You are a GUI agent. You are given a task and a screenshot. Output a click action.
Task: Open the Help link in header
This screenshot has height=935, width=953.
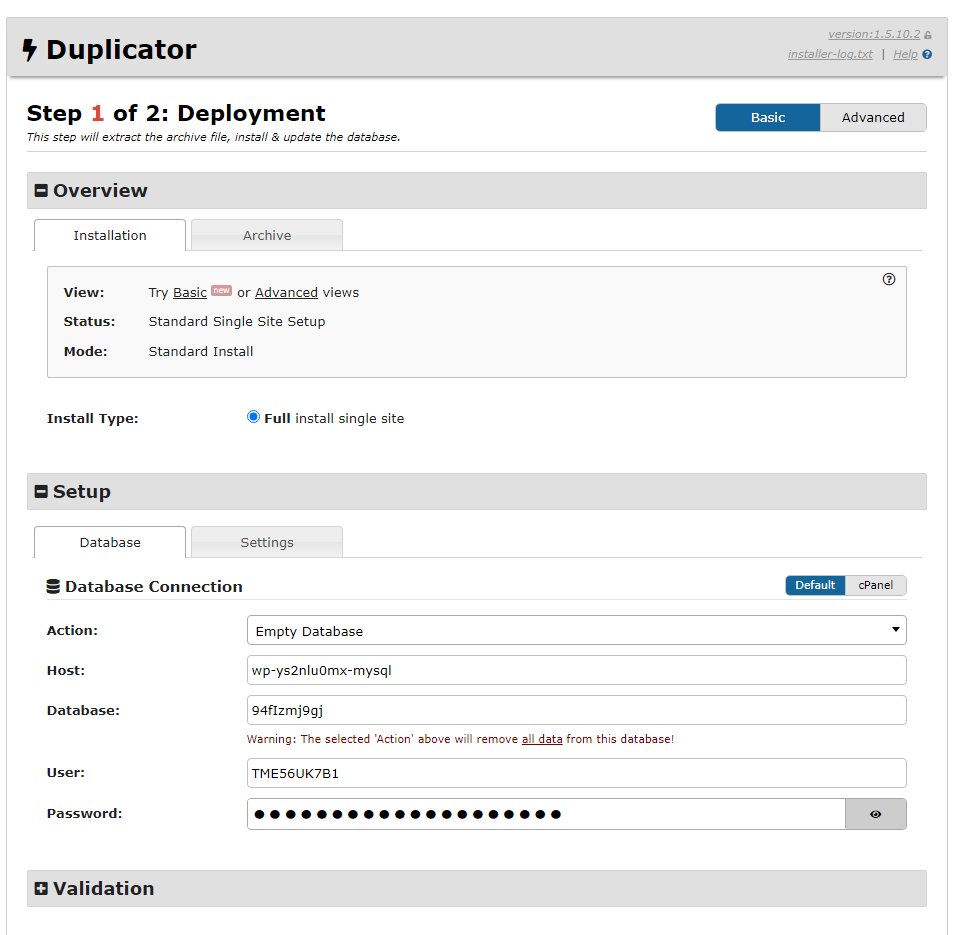[x=905, y=54]
